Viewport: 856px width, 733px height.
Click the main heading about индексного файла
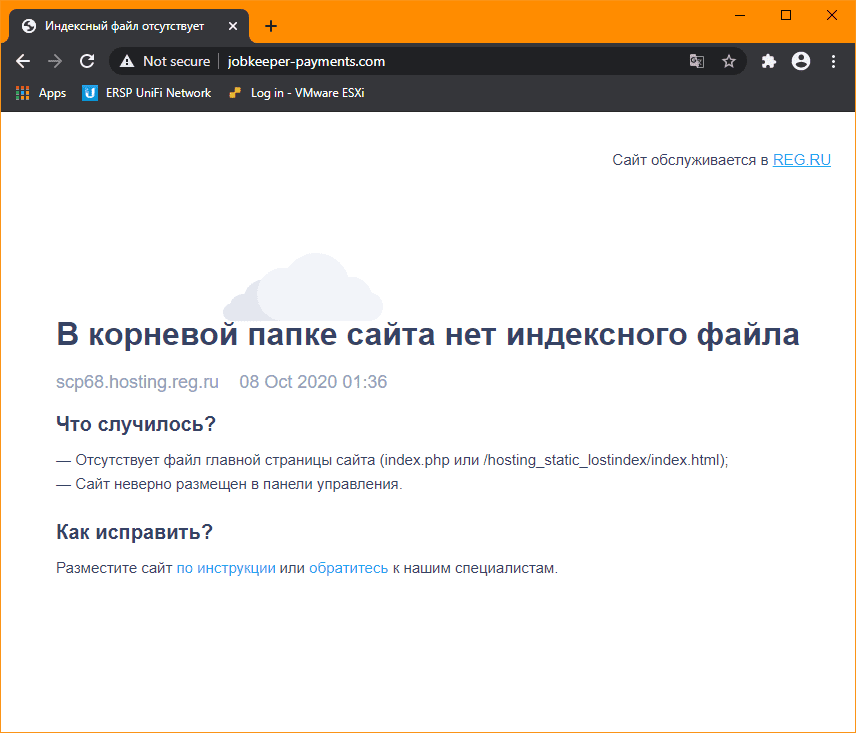click(427, 334)
